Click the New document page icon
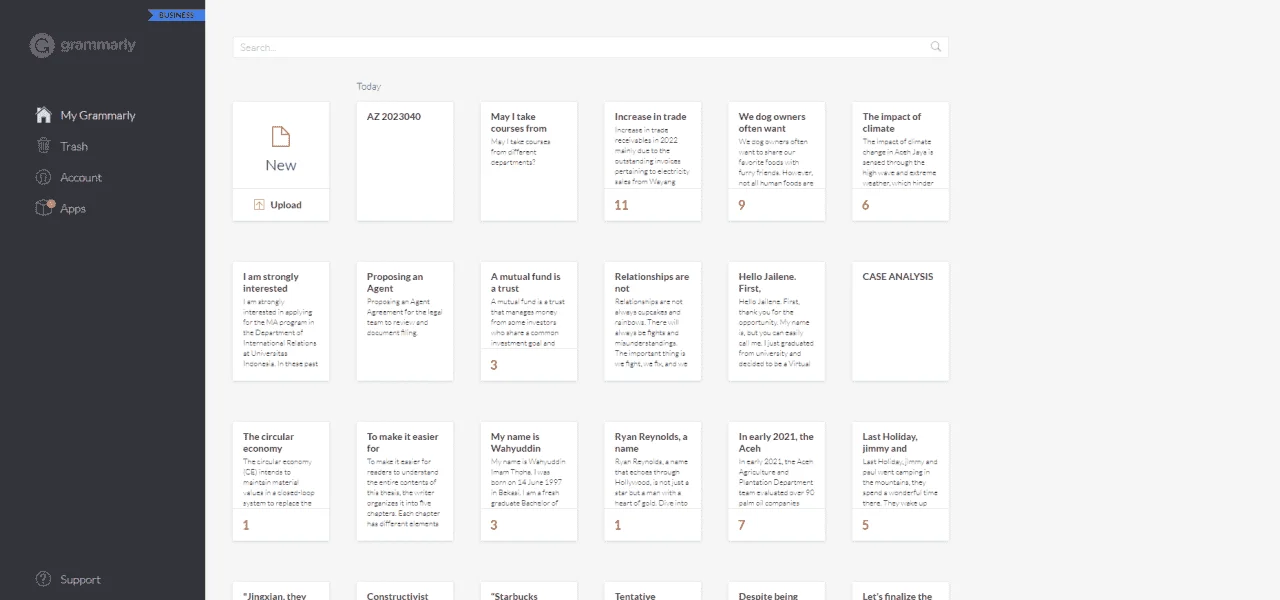Image resolution: width=1280 pixels, height=600 pixels. point(281,137)
